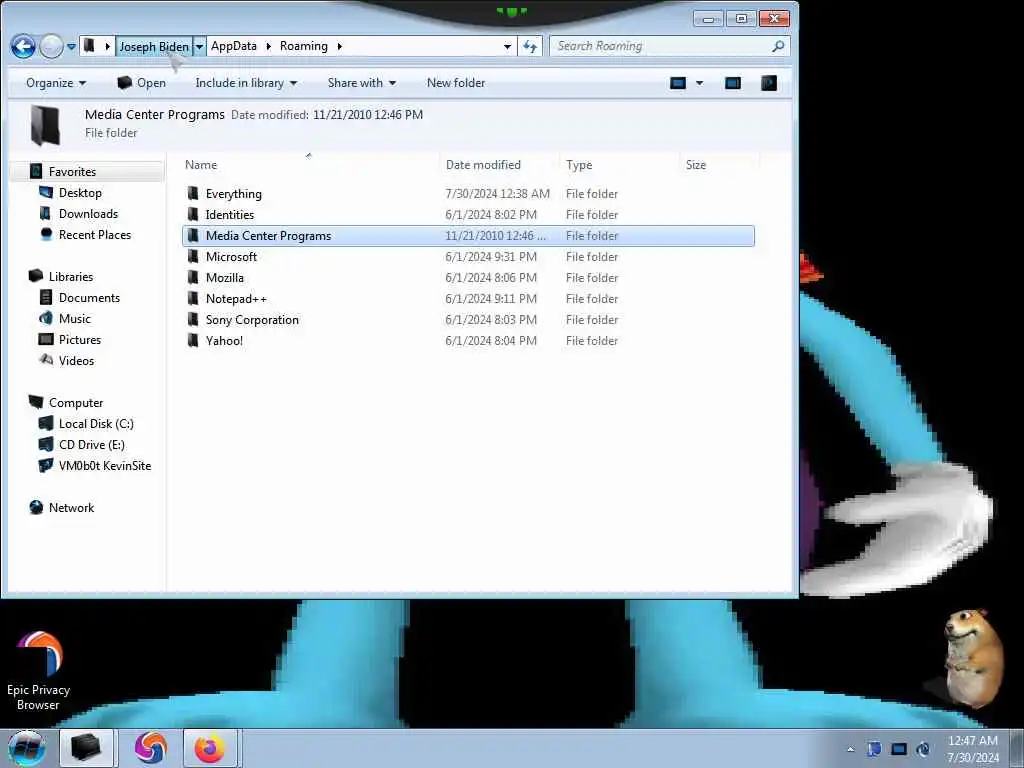Expand the arrow after AppData breadcrumb

click(x=268, y=46)
